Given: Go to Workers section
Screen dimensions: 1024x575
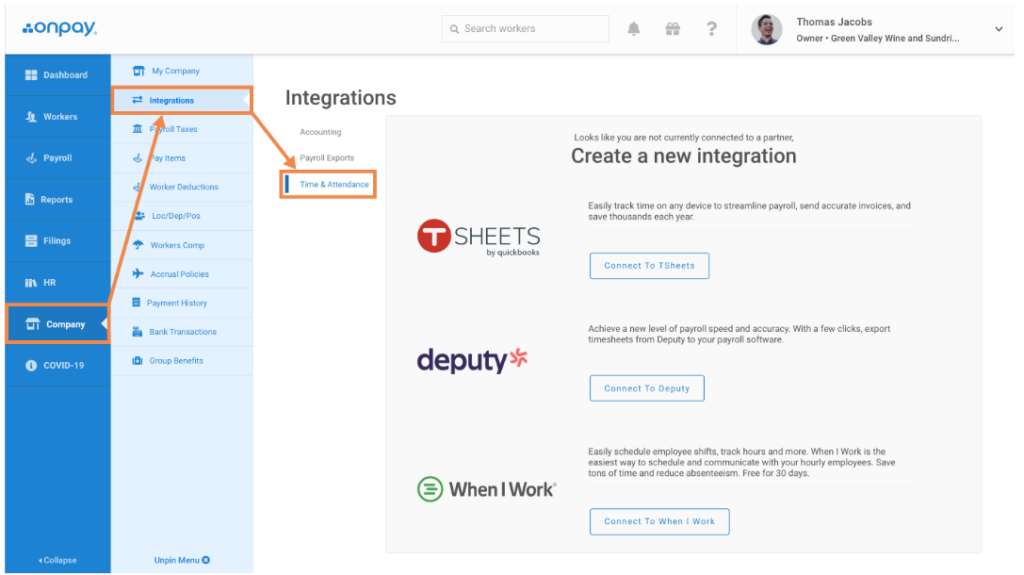Looking at the screenshot, I should (x=57, y=116).
